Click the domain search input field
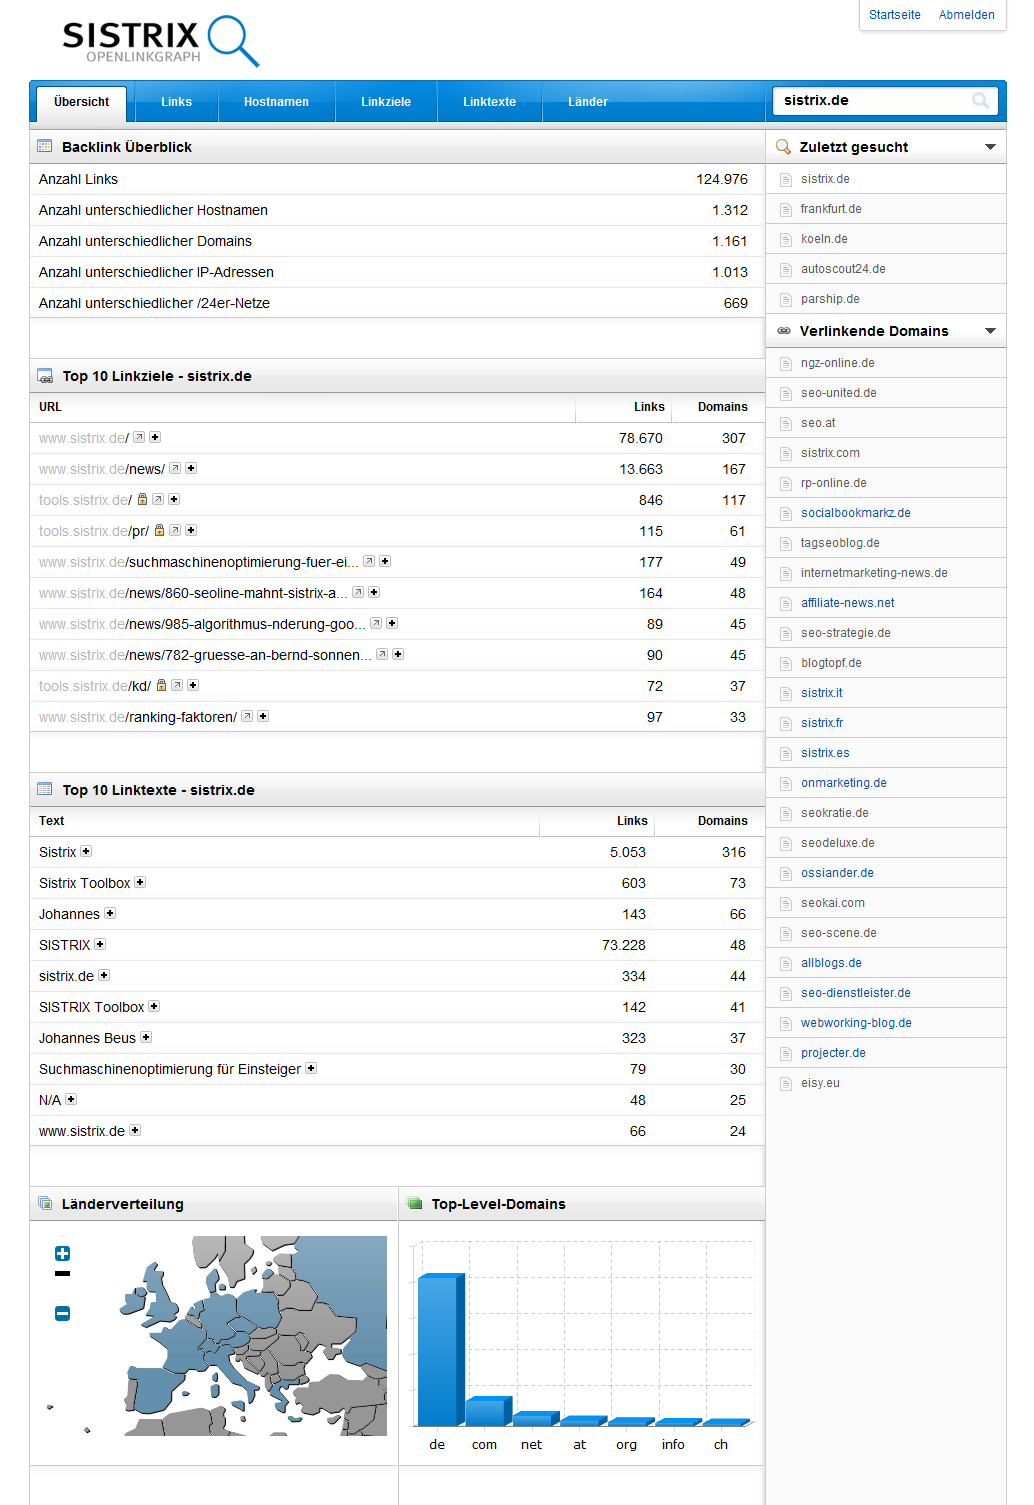Image resolution: width=1034 pixels, height=1505 pixels. (x=870, y=101)
